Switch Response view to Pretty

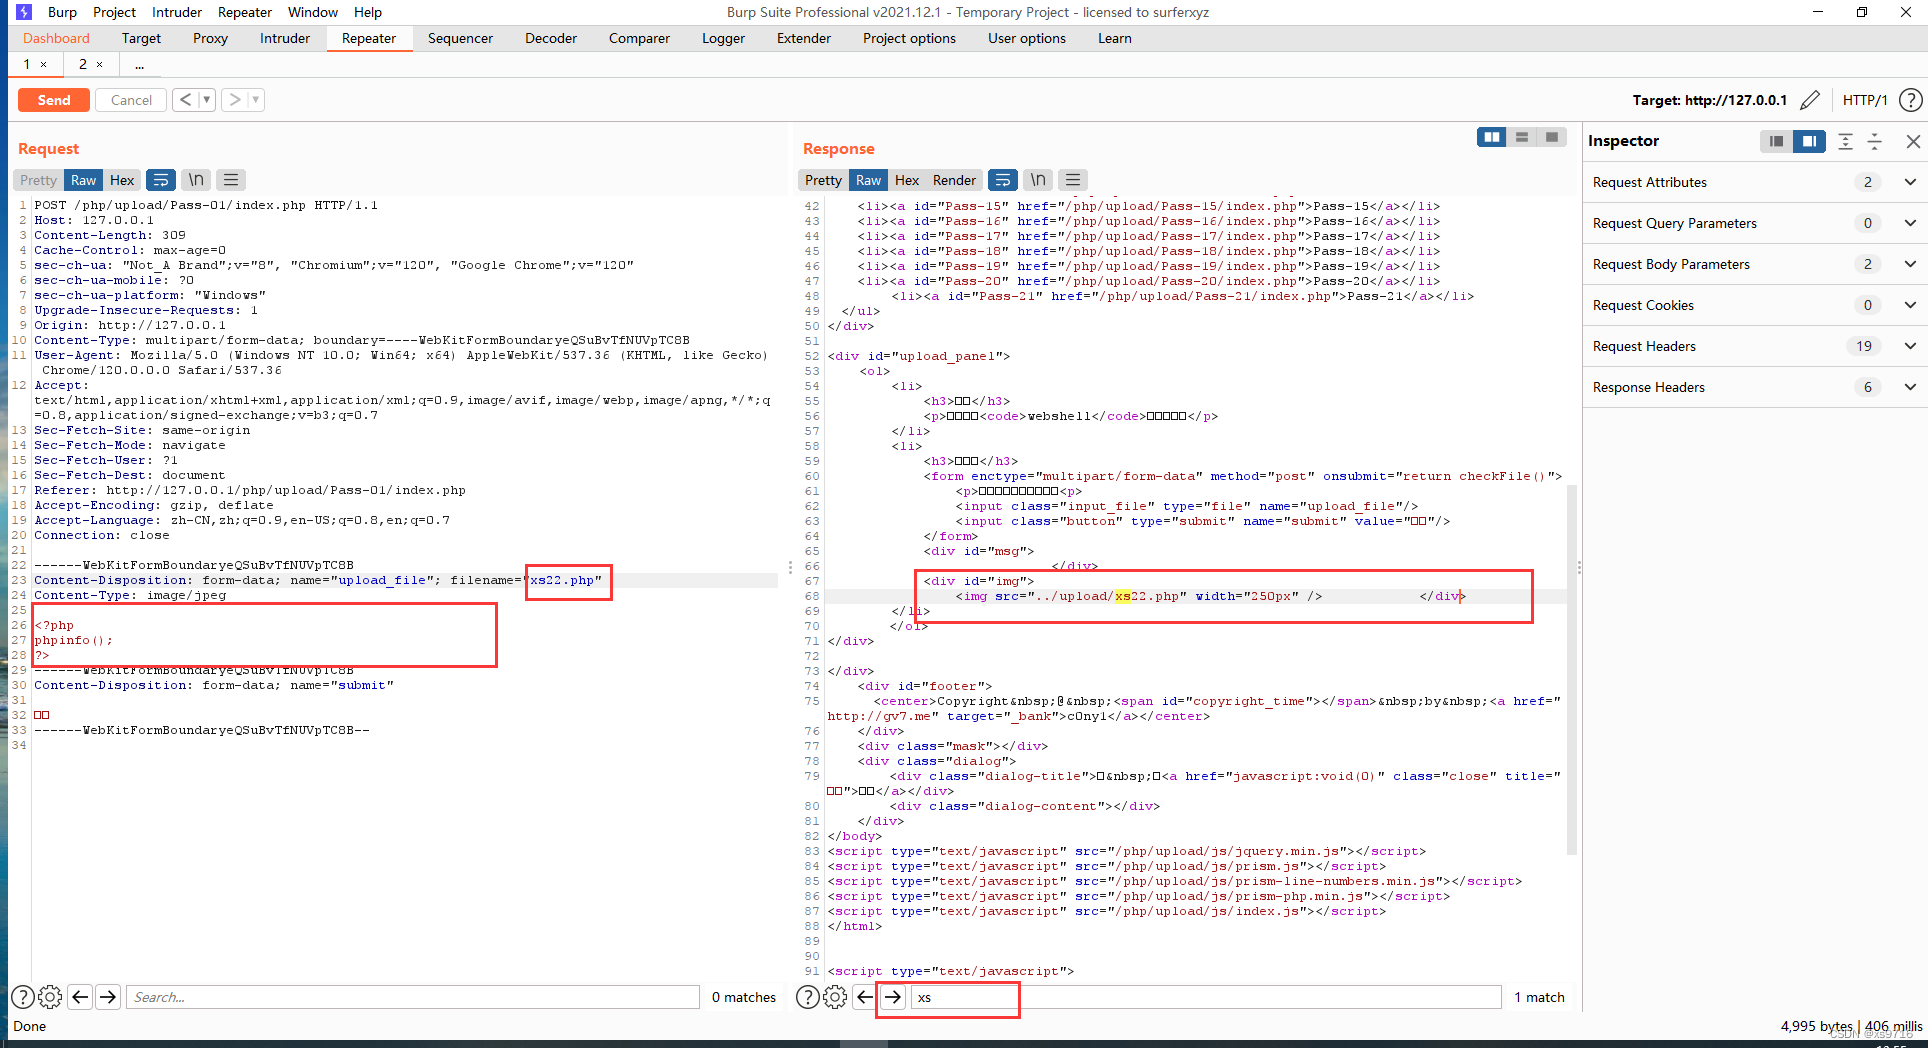point(823,180)
